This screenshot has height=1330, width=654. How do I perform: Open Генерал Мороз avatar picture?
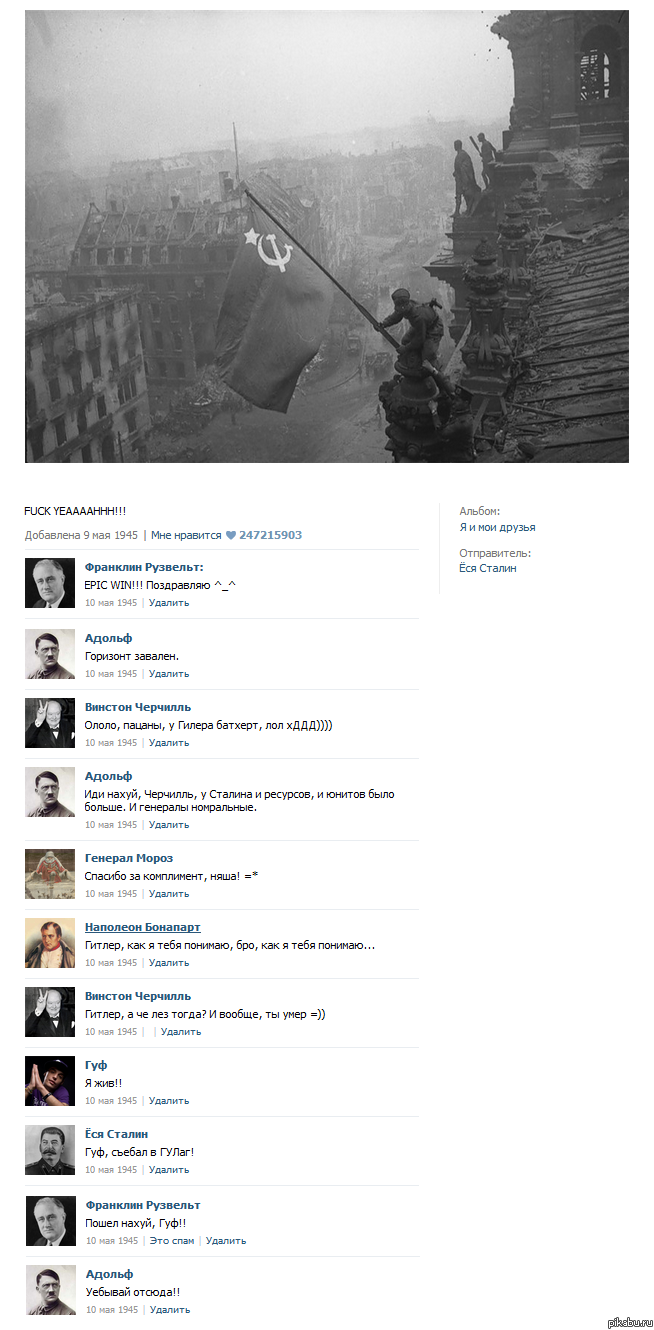50,873
